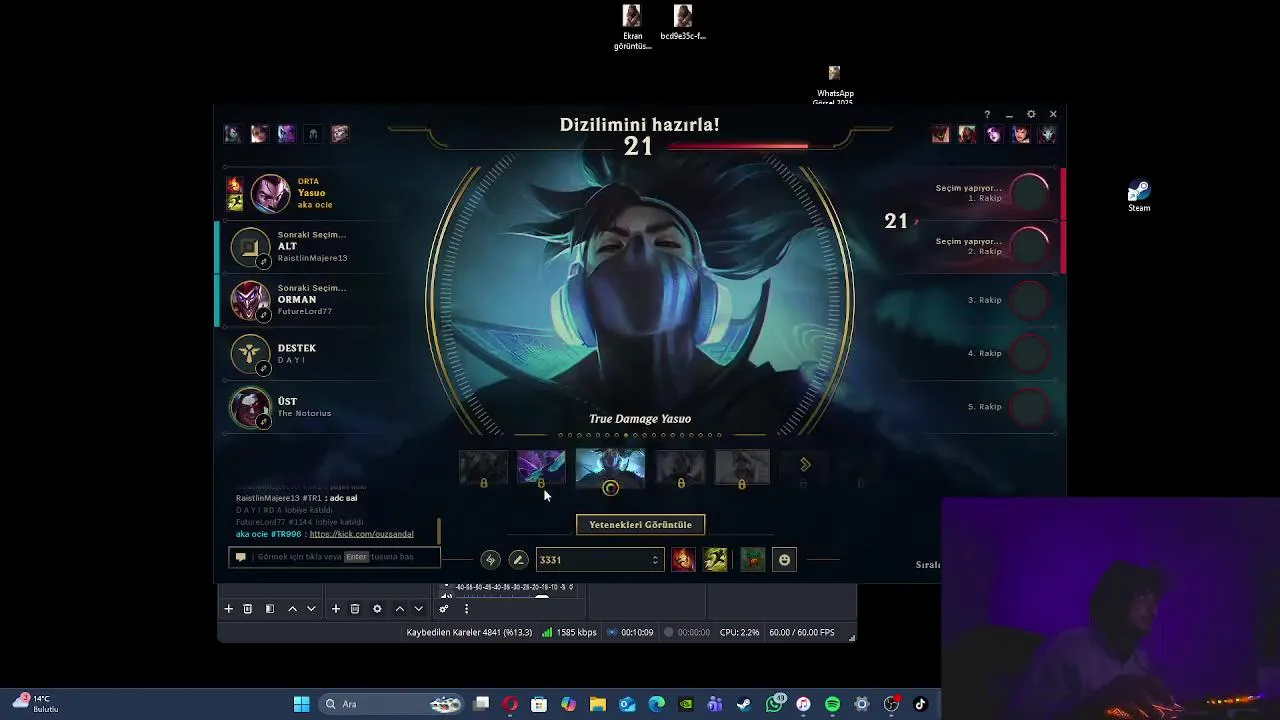Remove scene with OBS trash icon

247,608
